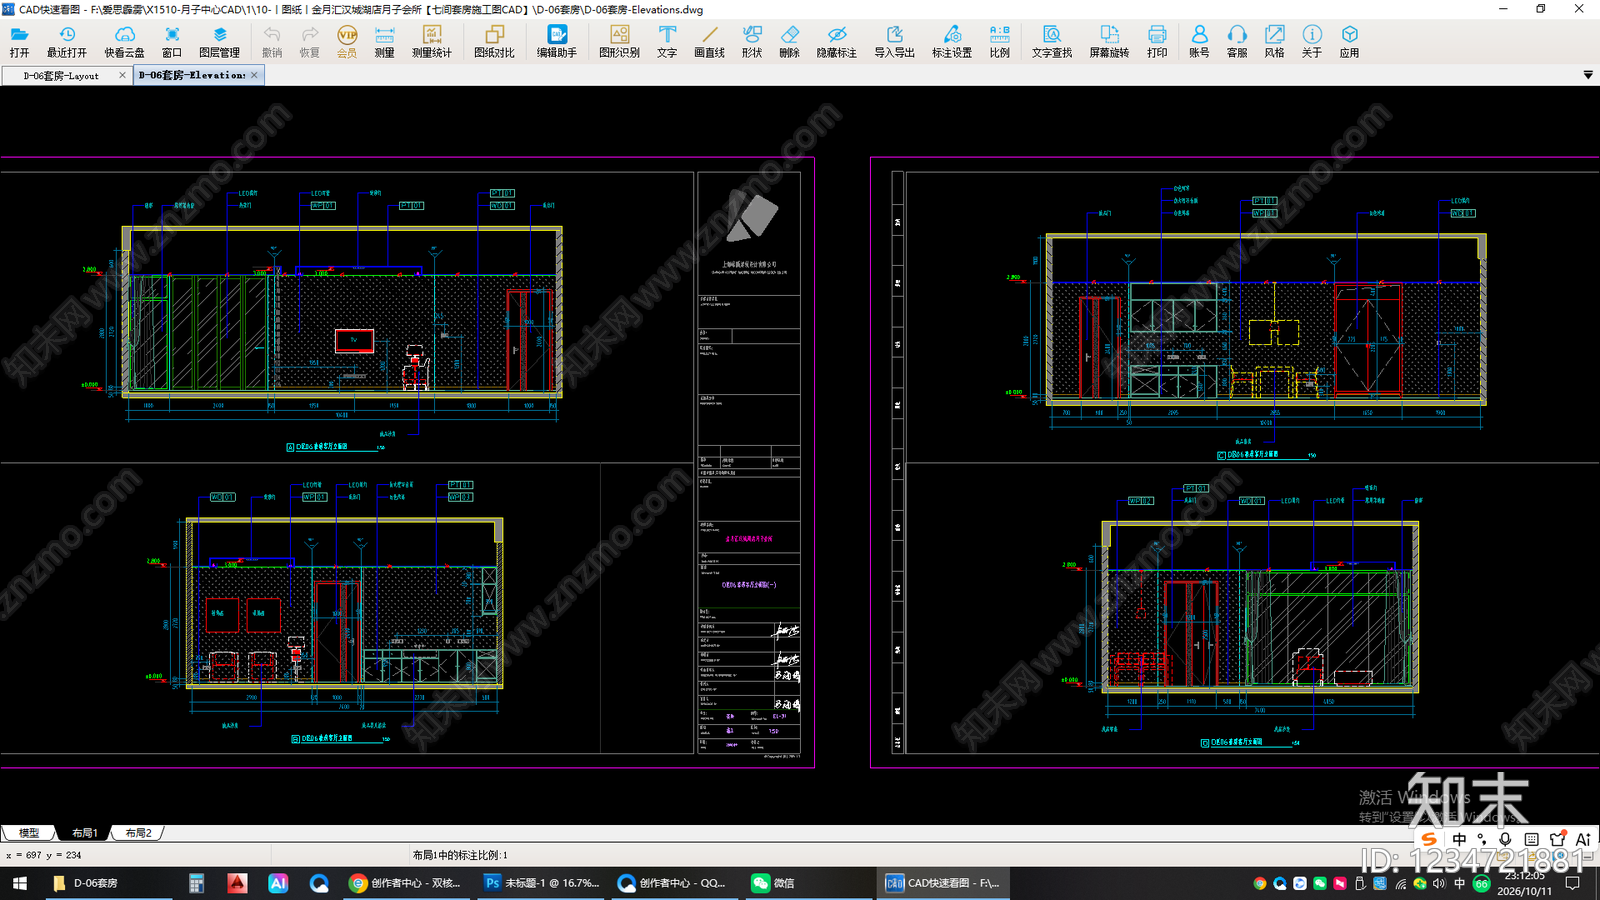Open 图形识别 shape recognition
The image size is (1600, 900).
[619, 42]
